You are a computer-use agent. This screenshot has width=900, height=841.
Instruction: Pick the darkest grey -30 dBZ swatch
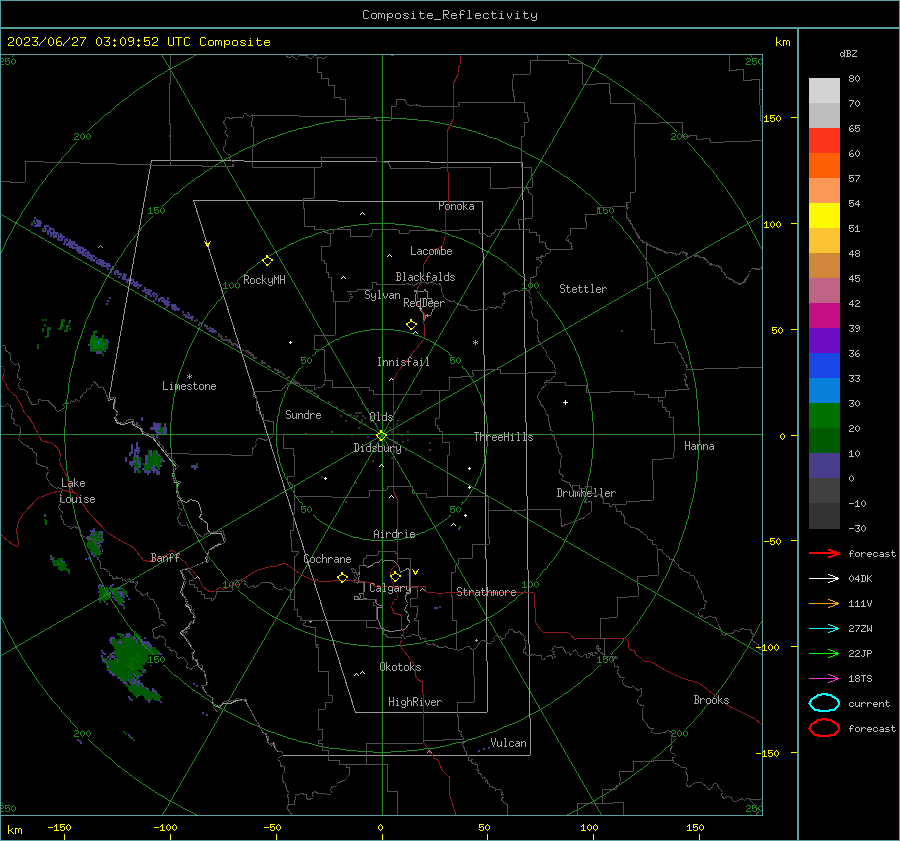[x=824, y=516]
